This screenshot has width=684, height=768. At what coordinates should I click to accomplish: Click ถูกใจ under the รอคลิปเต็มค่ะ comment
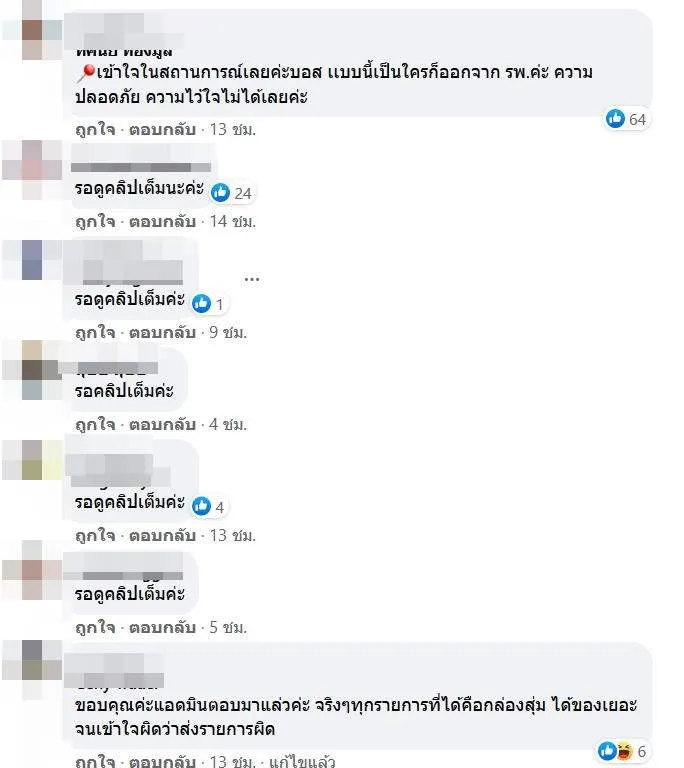[x=95, y=425]
